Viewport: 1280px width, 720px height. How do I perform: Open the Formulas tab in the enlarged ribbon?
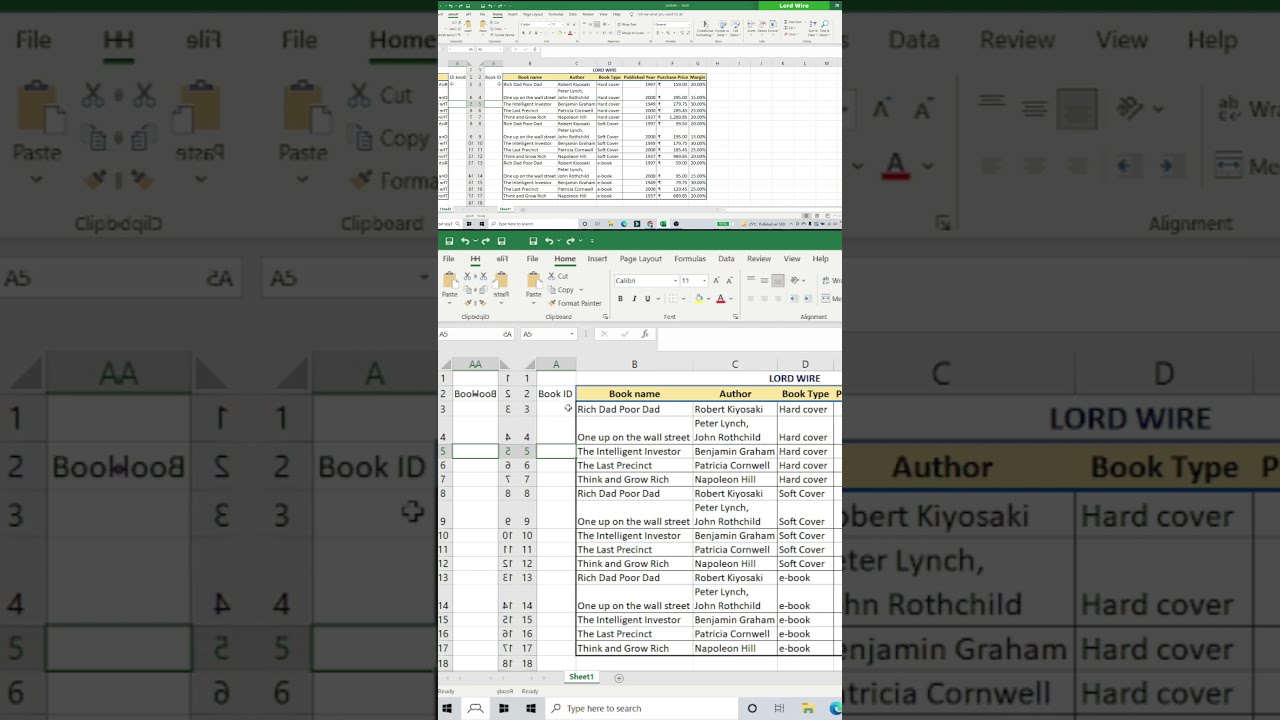pos(690,259)
